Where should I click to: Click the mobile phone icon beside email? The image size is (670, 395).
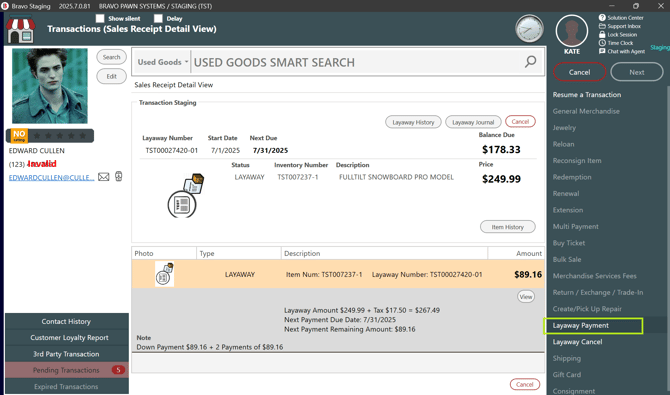(119, 176)
